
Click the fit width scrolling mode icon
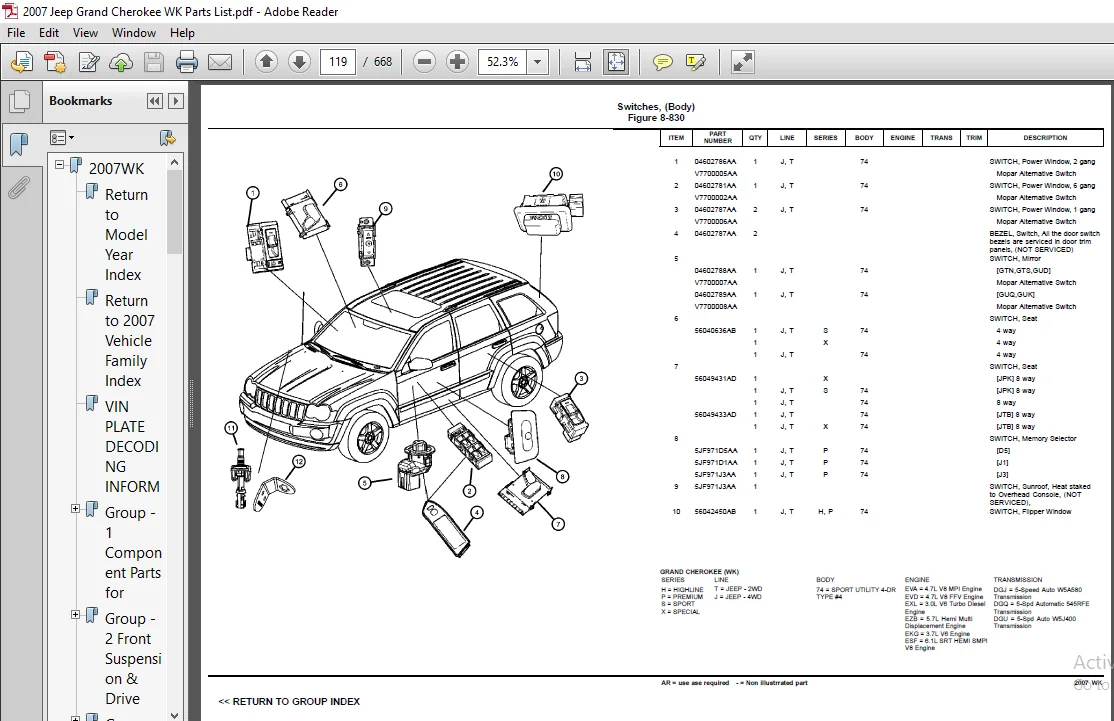coord(583,63)
